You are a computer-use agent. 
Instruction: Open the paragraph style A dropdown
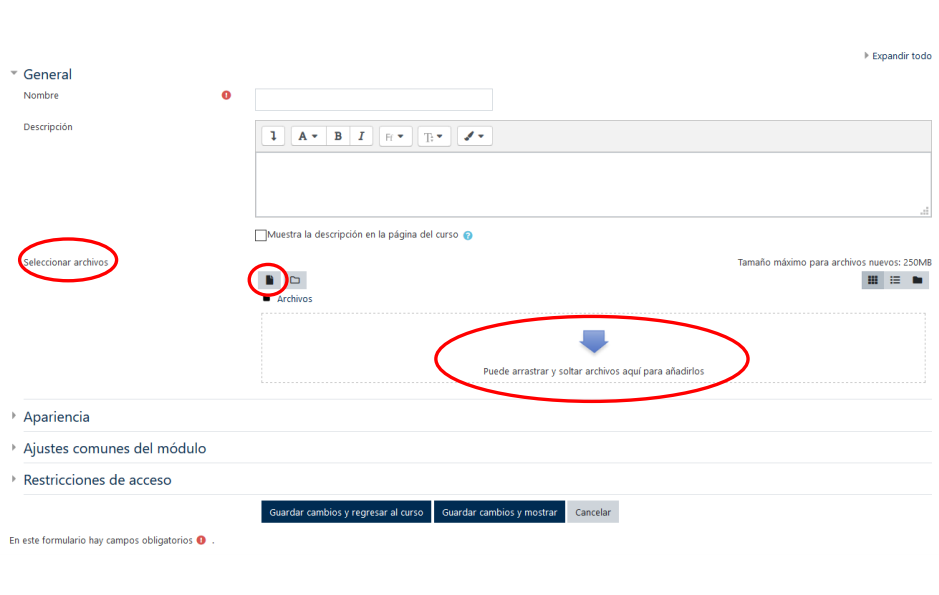point(308,136)
